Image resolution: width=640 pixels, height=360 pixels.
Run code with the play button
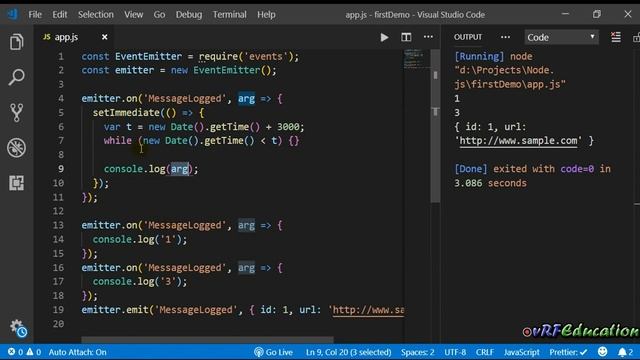point(384,38)
